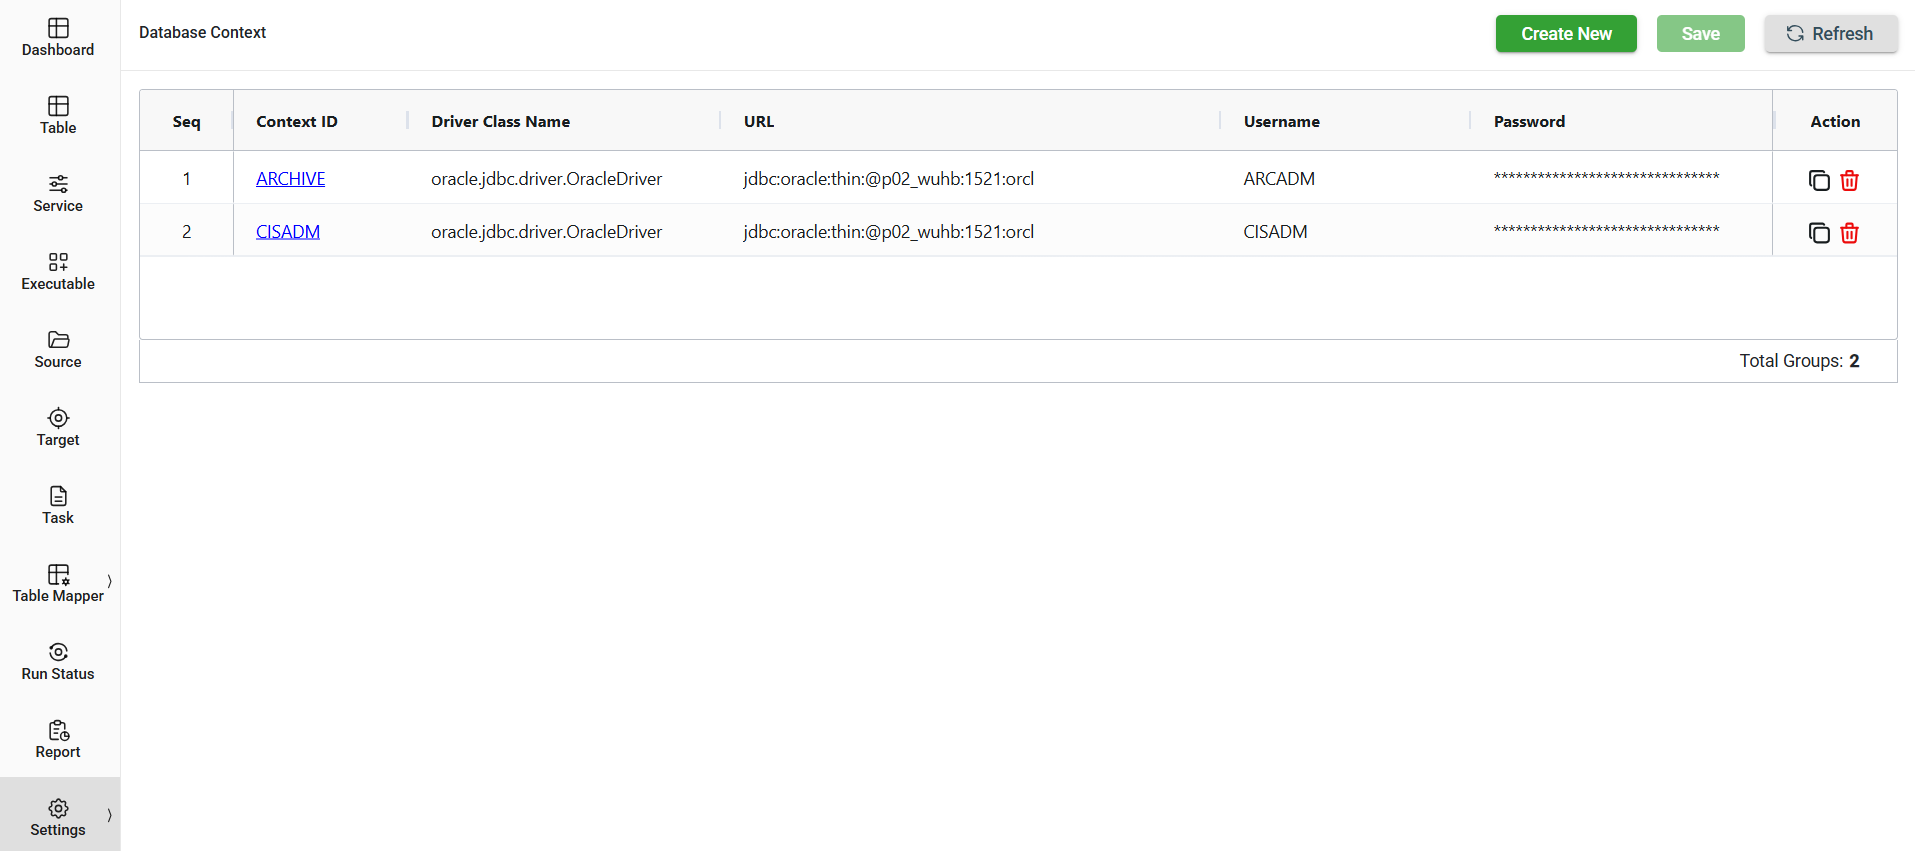The width and height of the screenshot is (1915, 851).
Task: Navigate to the Target section
Action: 58,428
